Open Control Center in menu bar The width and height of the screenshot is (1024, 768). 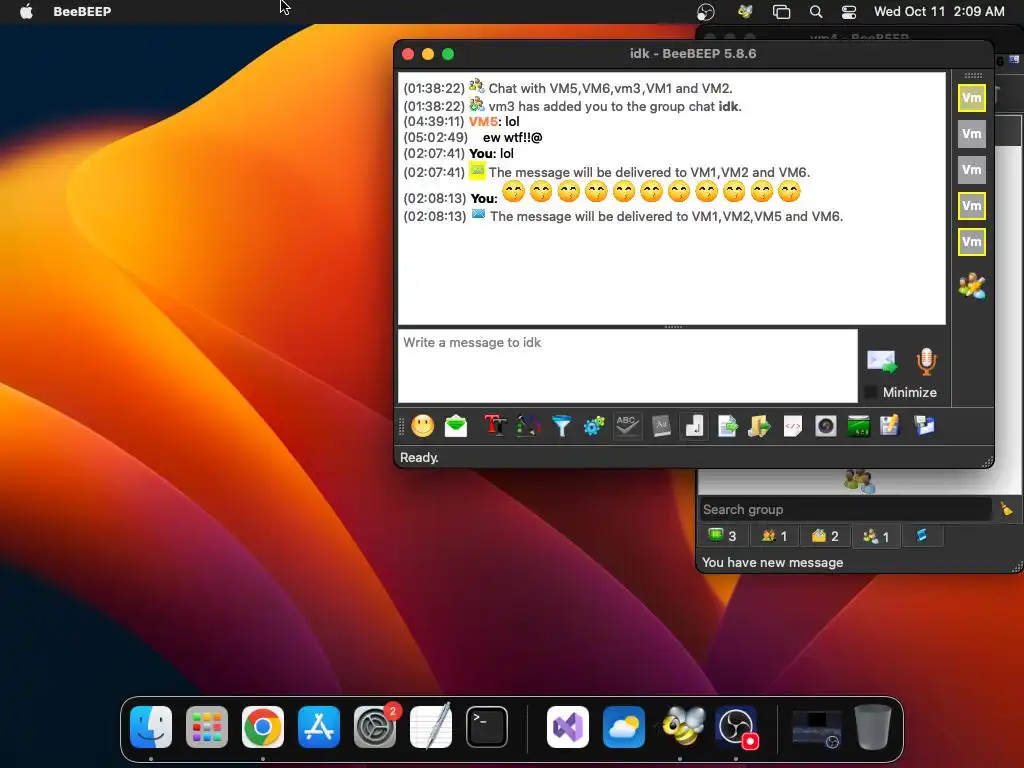849,12
